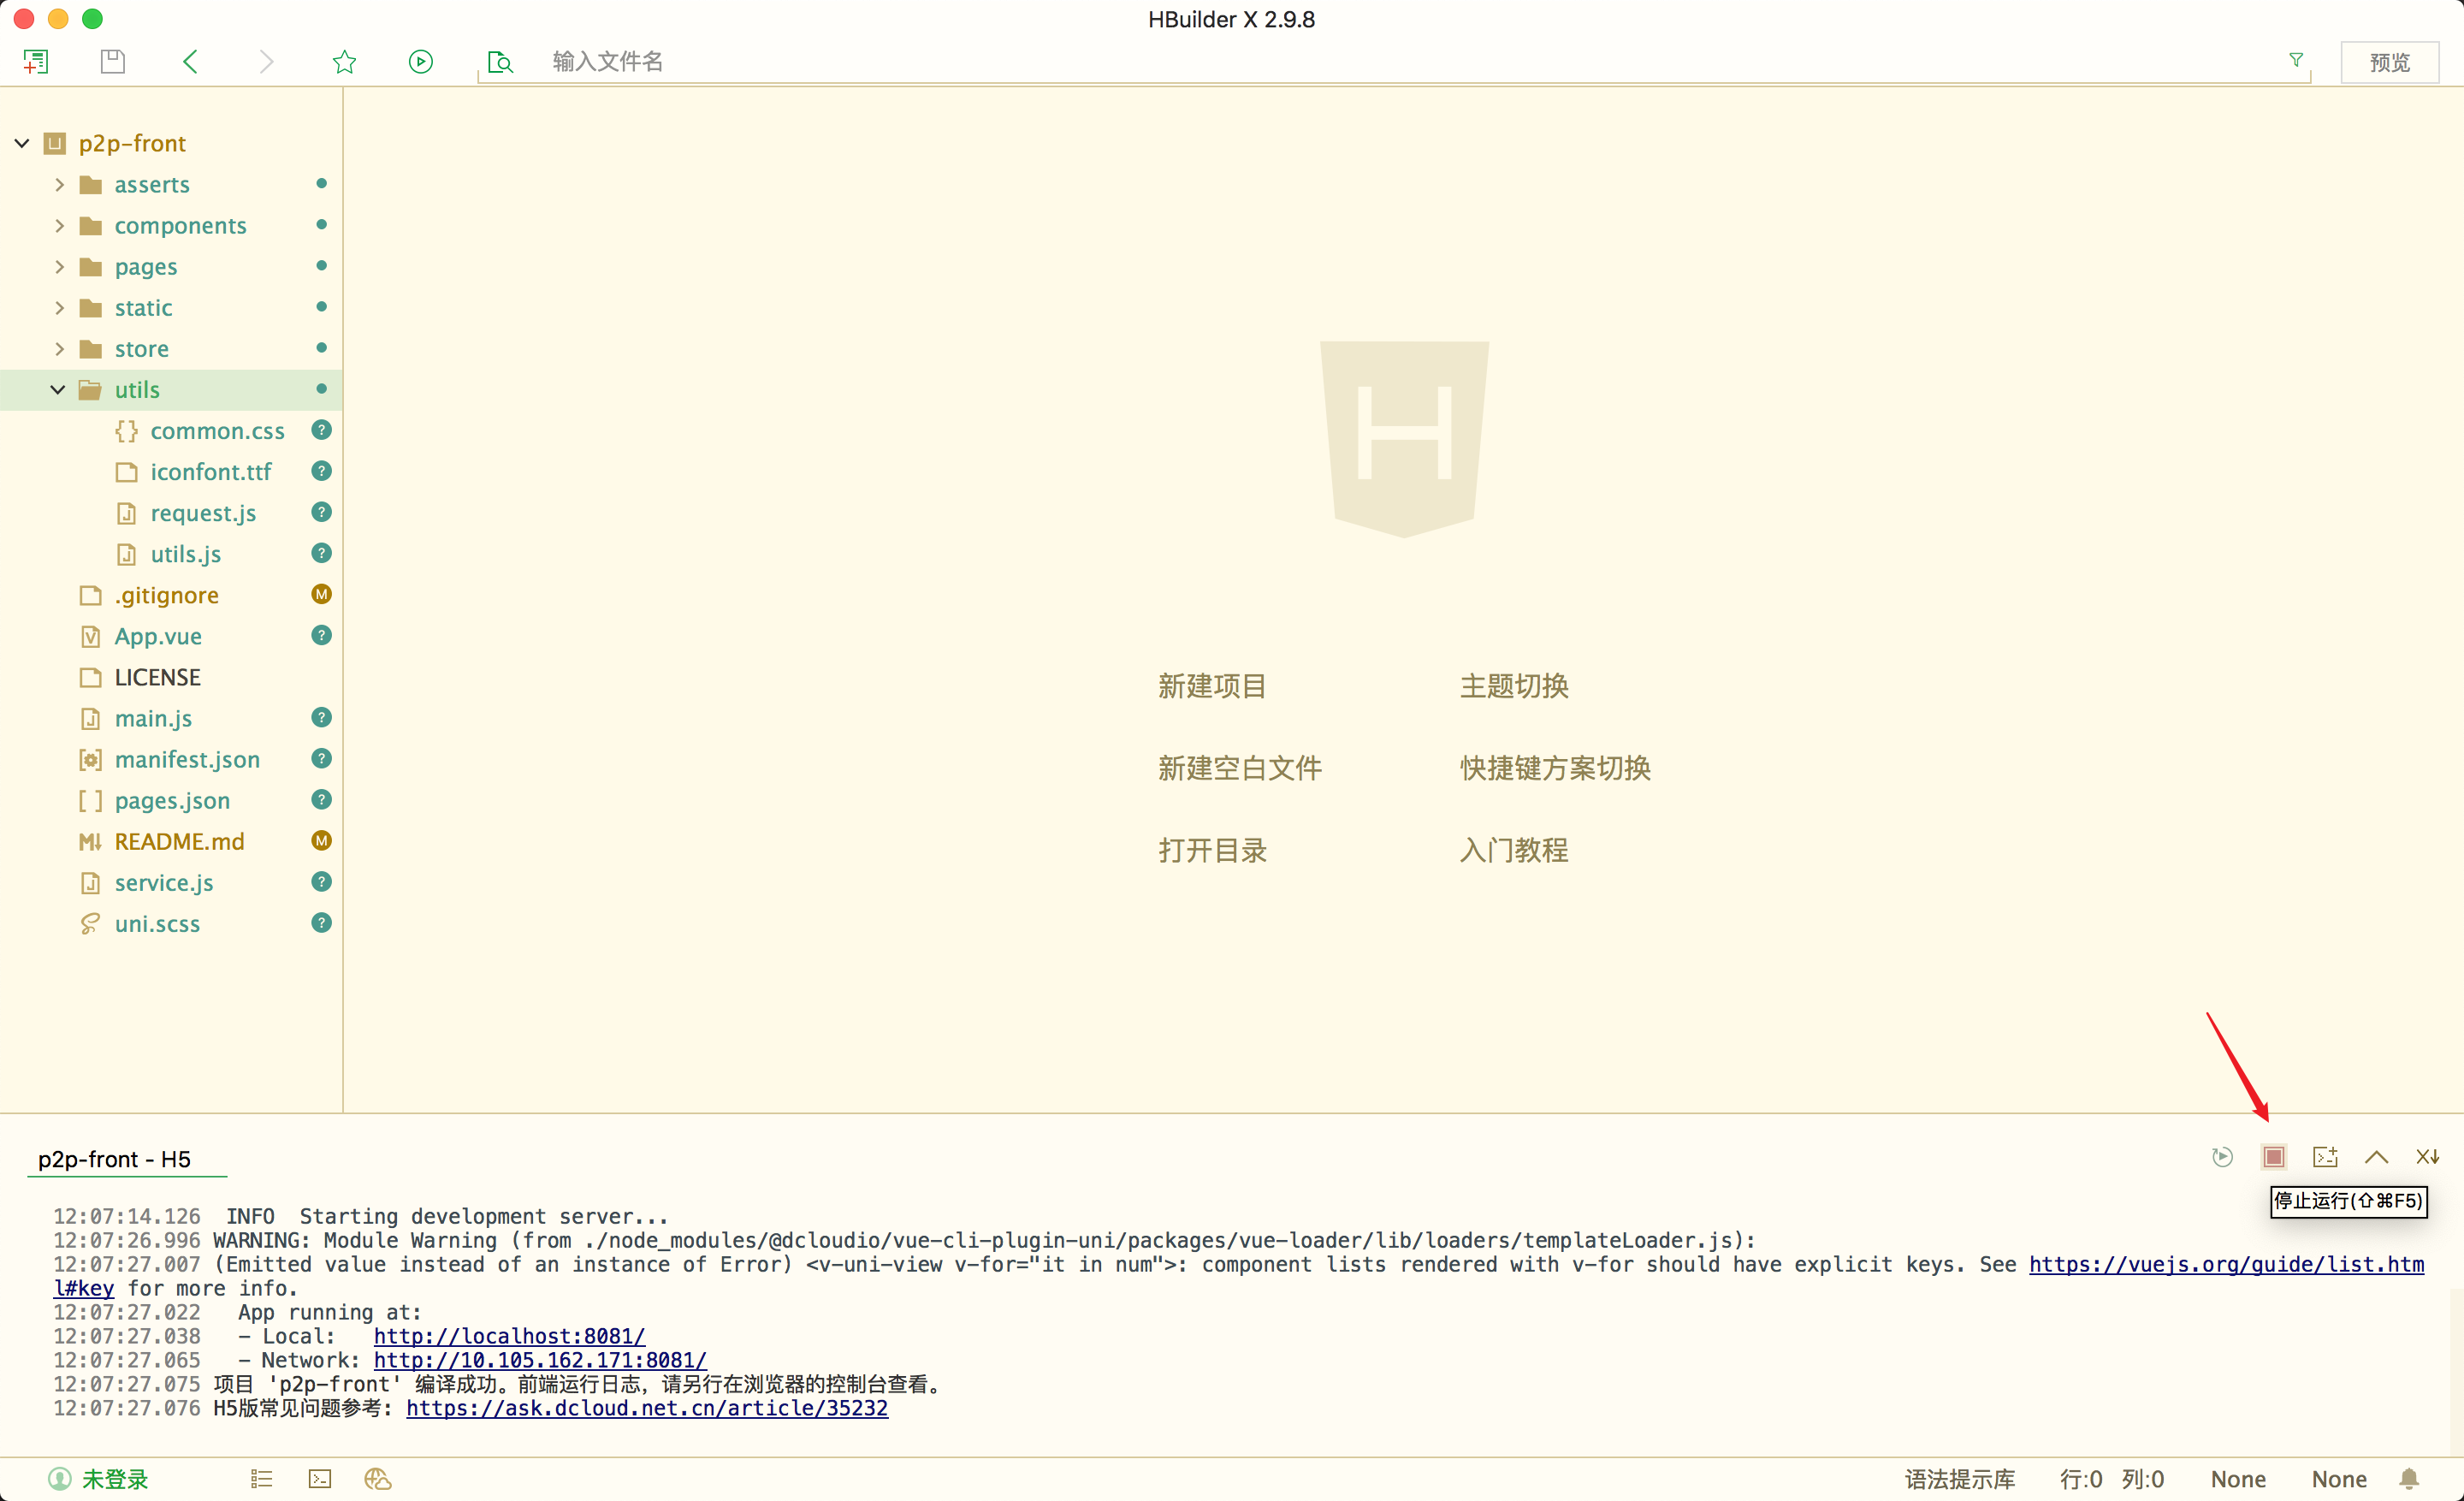
Task: Open the terminal icon in status bar
Action: (x=320, y=1479)
